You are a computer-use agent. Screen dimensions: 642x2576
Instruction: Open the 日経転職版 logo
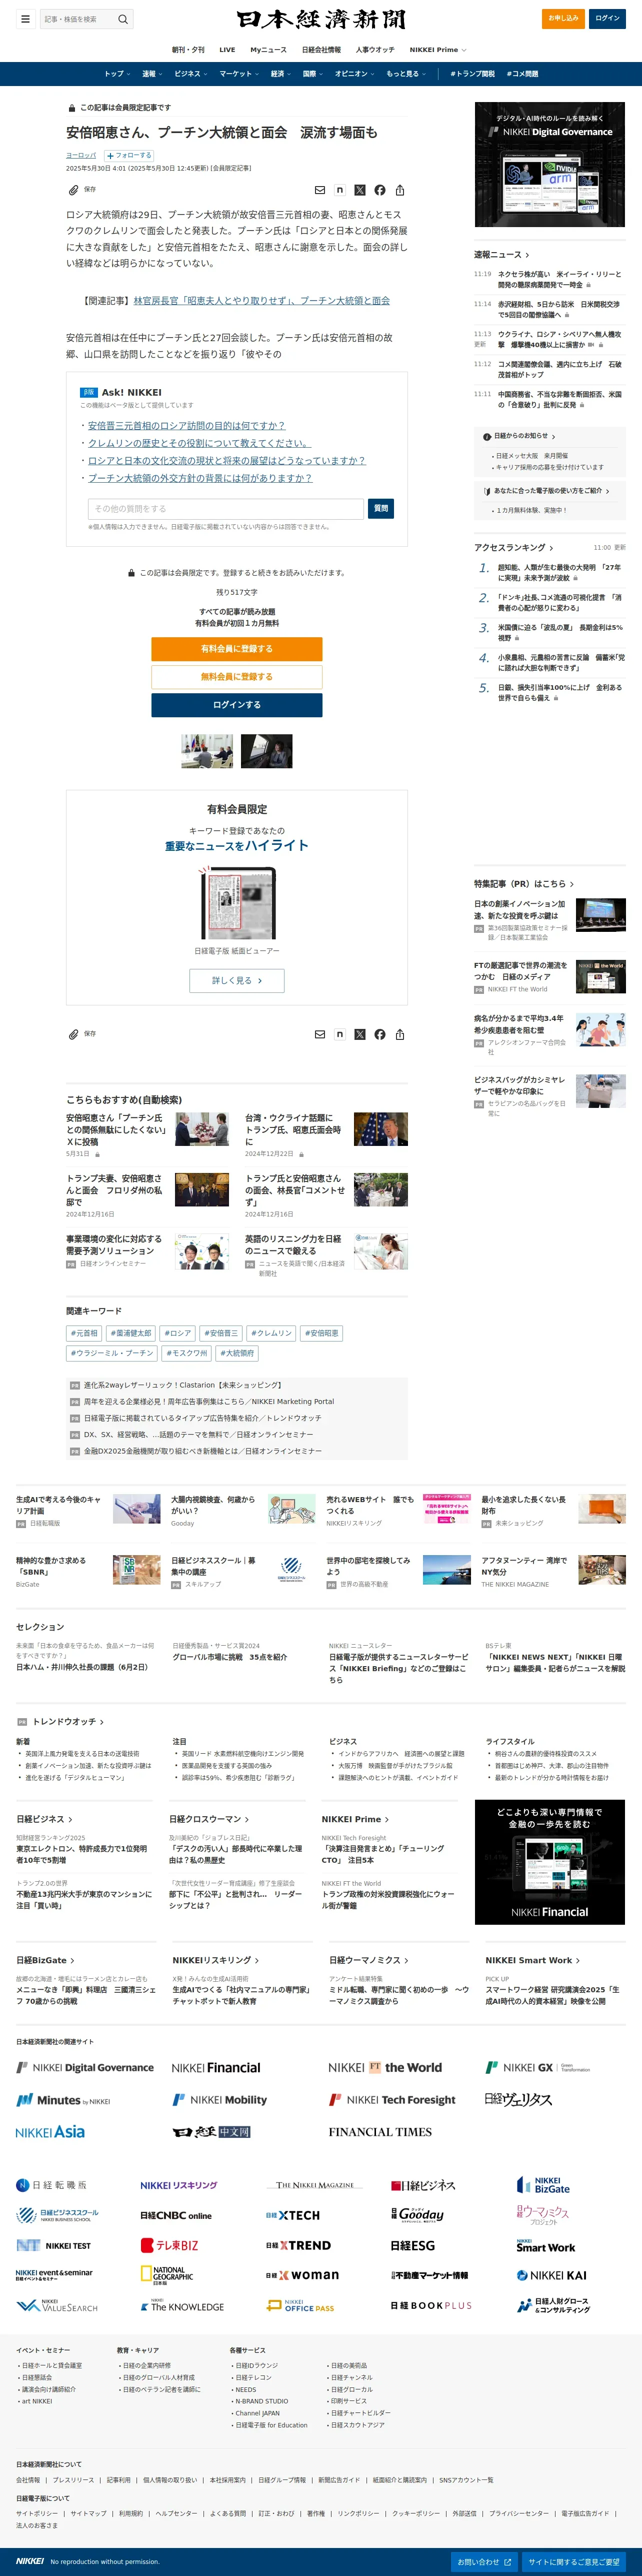51,2185
